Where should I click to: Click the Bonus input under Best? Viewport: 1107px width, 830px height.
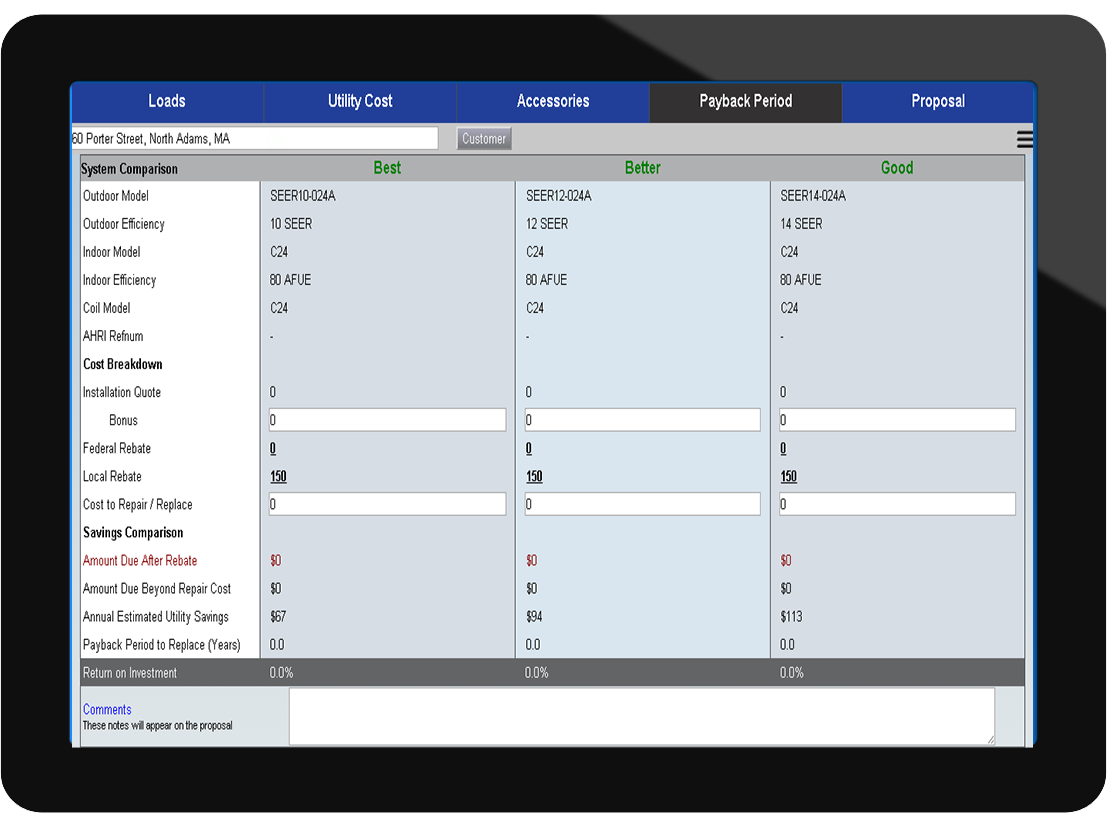387,420
